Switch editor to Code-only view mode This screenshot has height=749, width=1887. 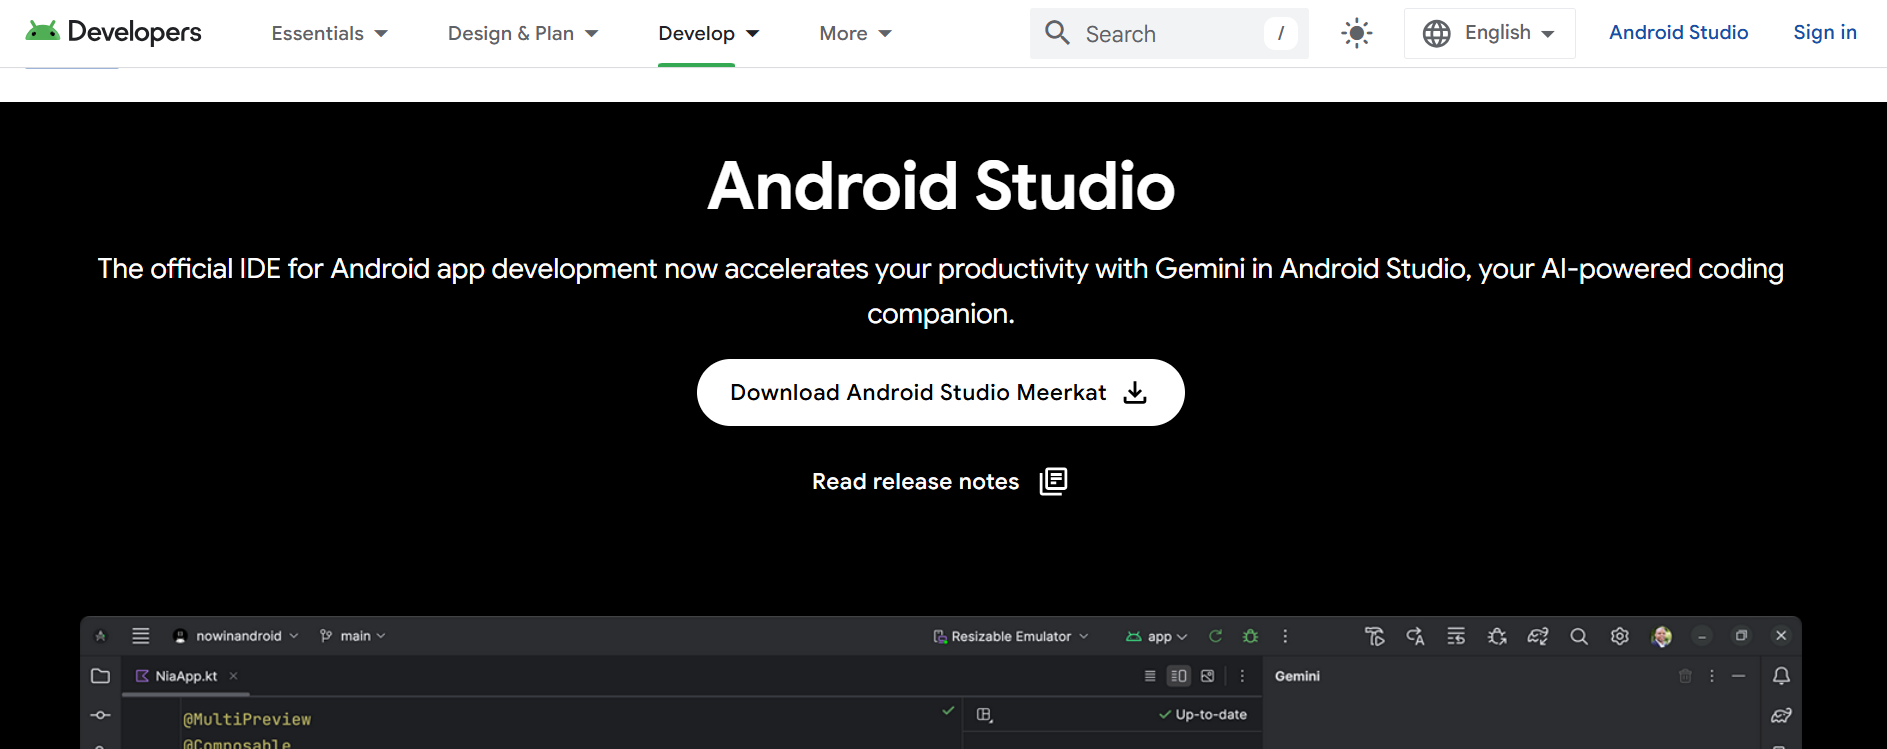(1150, 676)
